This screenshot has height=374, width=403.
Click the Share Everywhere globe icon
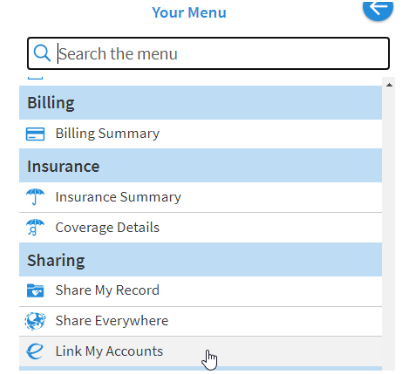(x=35, y=321)
